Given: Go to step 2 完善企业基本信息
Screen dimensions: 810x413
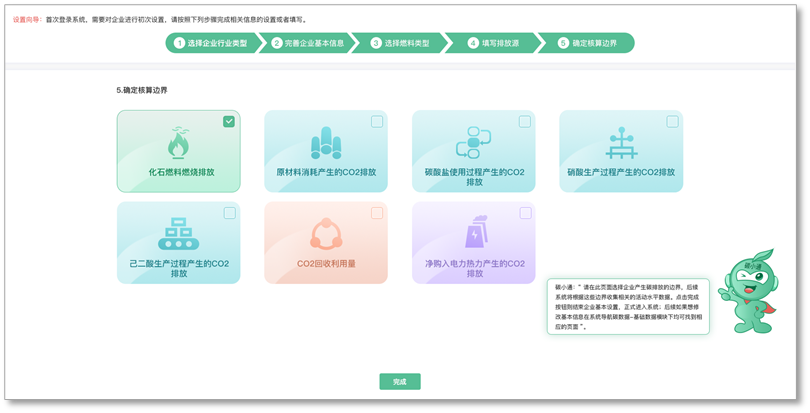Looking at the screenshot, I should (x=308, y=43).
